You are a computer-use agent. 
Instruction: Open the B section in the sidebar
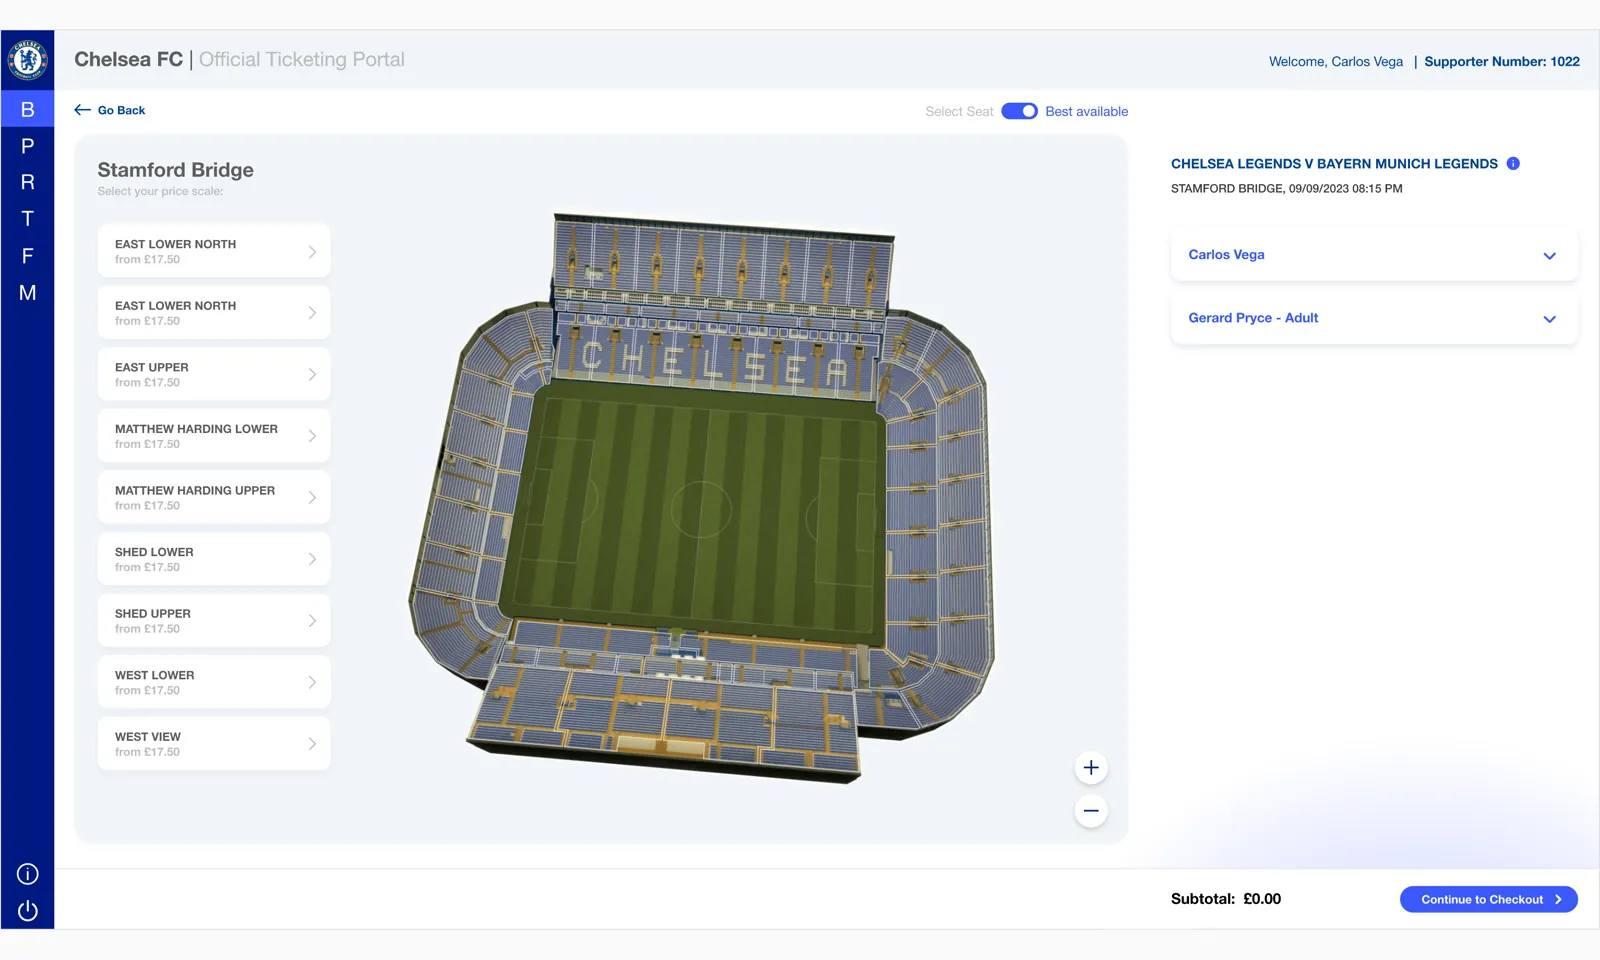pos(28,109)
